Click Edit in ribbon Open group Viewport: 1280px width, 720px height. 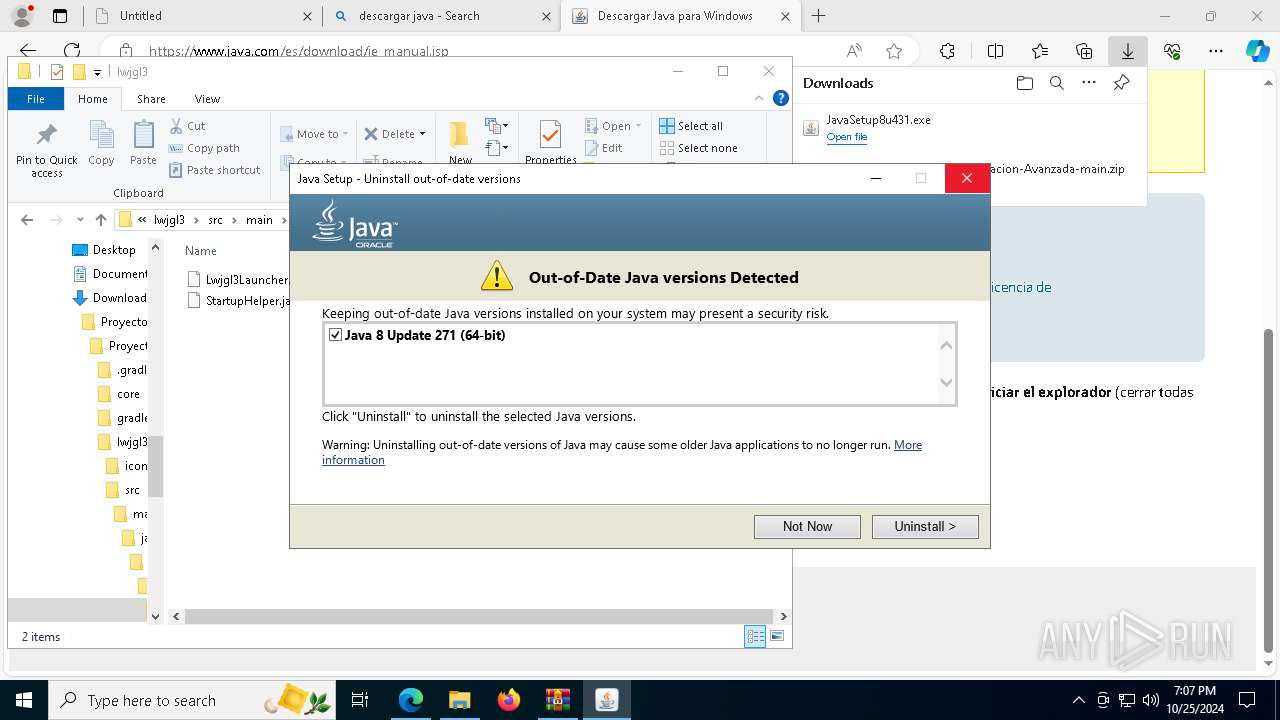(x=603, y=148)
